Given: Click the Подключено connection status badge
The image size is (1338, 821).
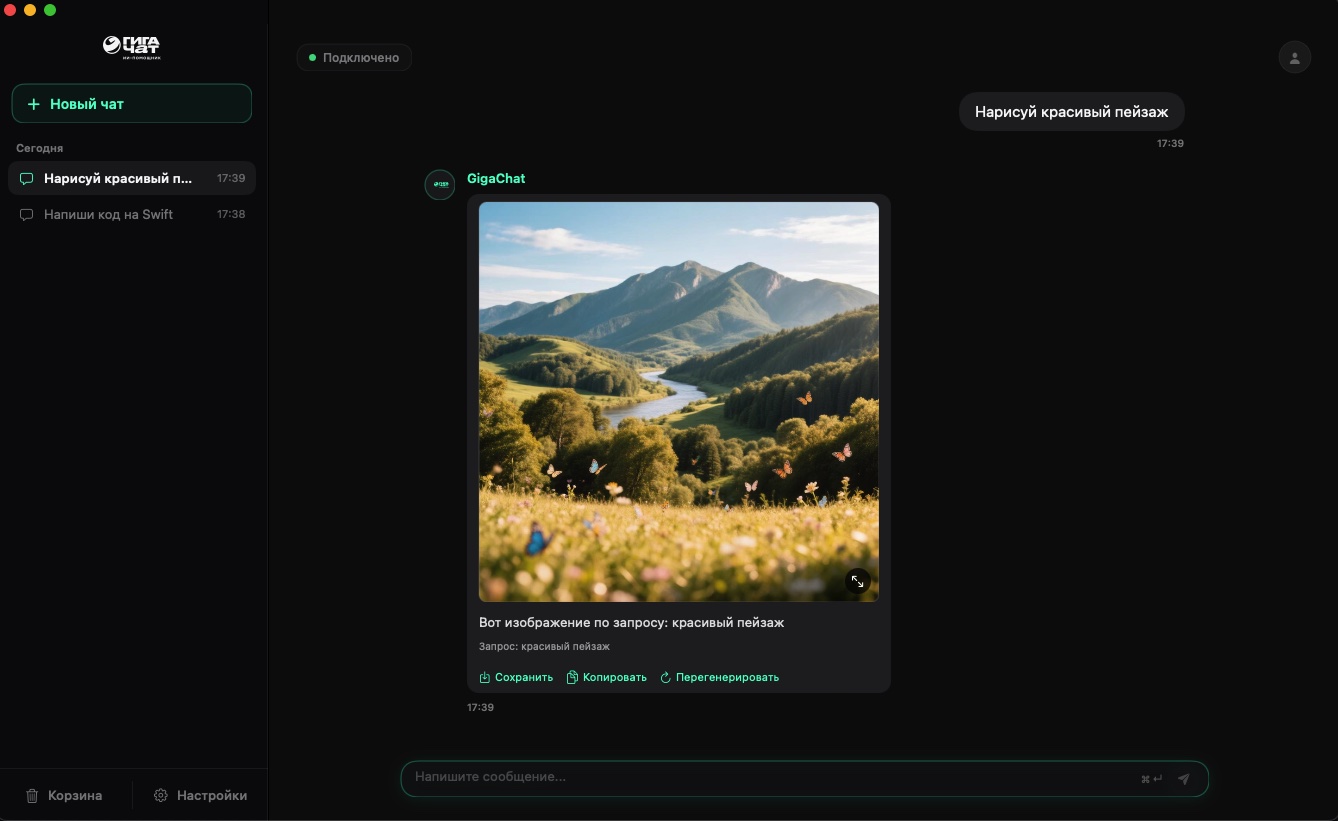Looking at the screenshot, I should [x=354, y=58].
